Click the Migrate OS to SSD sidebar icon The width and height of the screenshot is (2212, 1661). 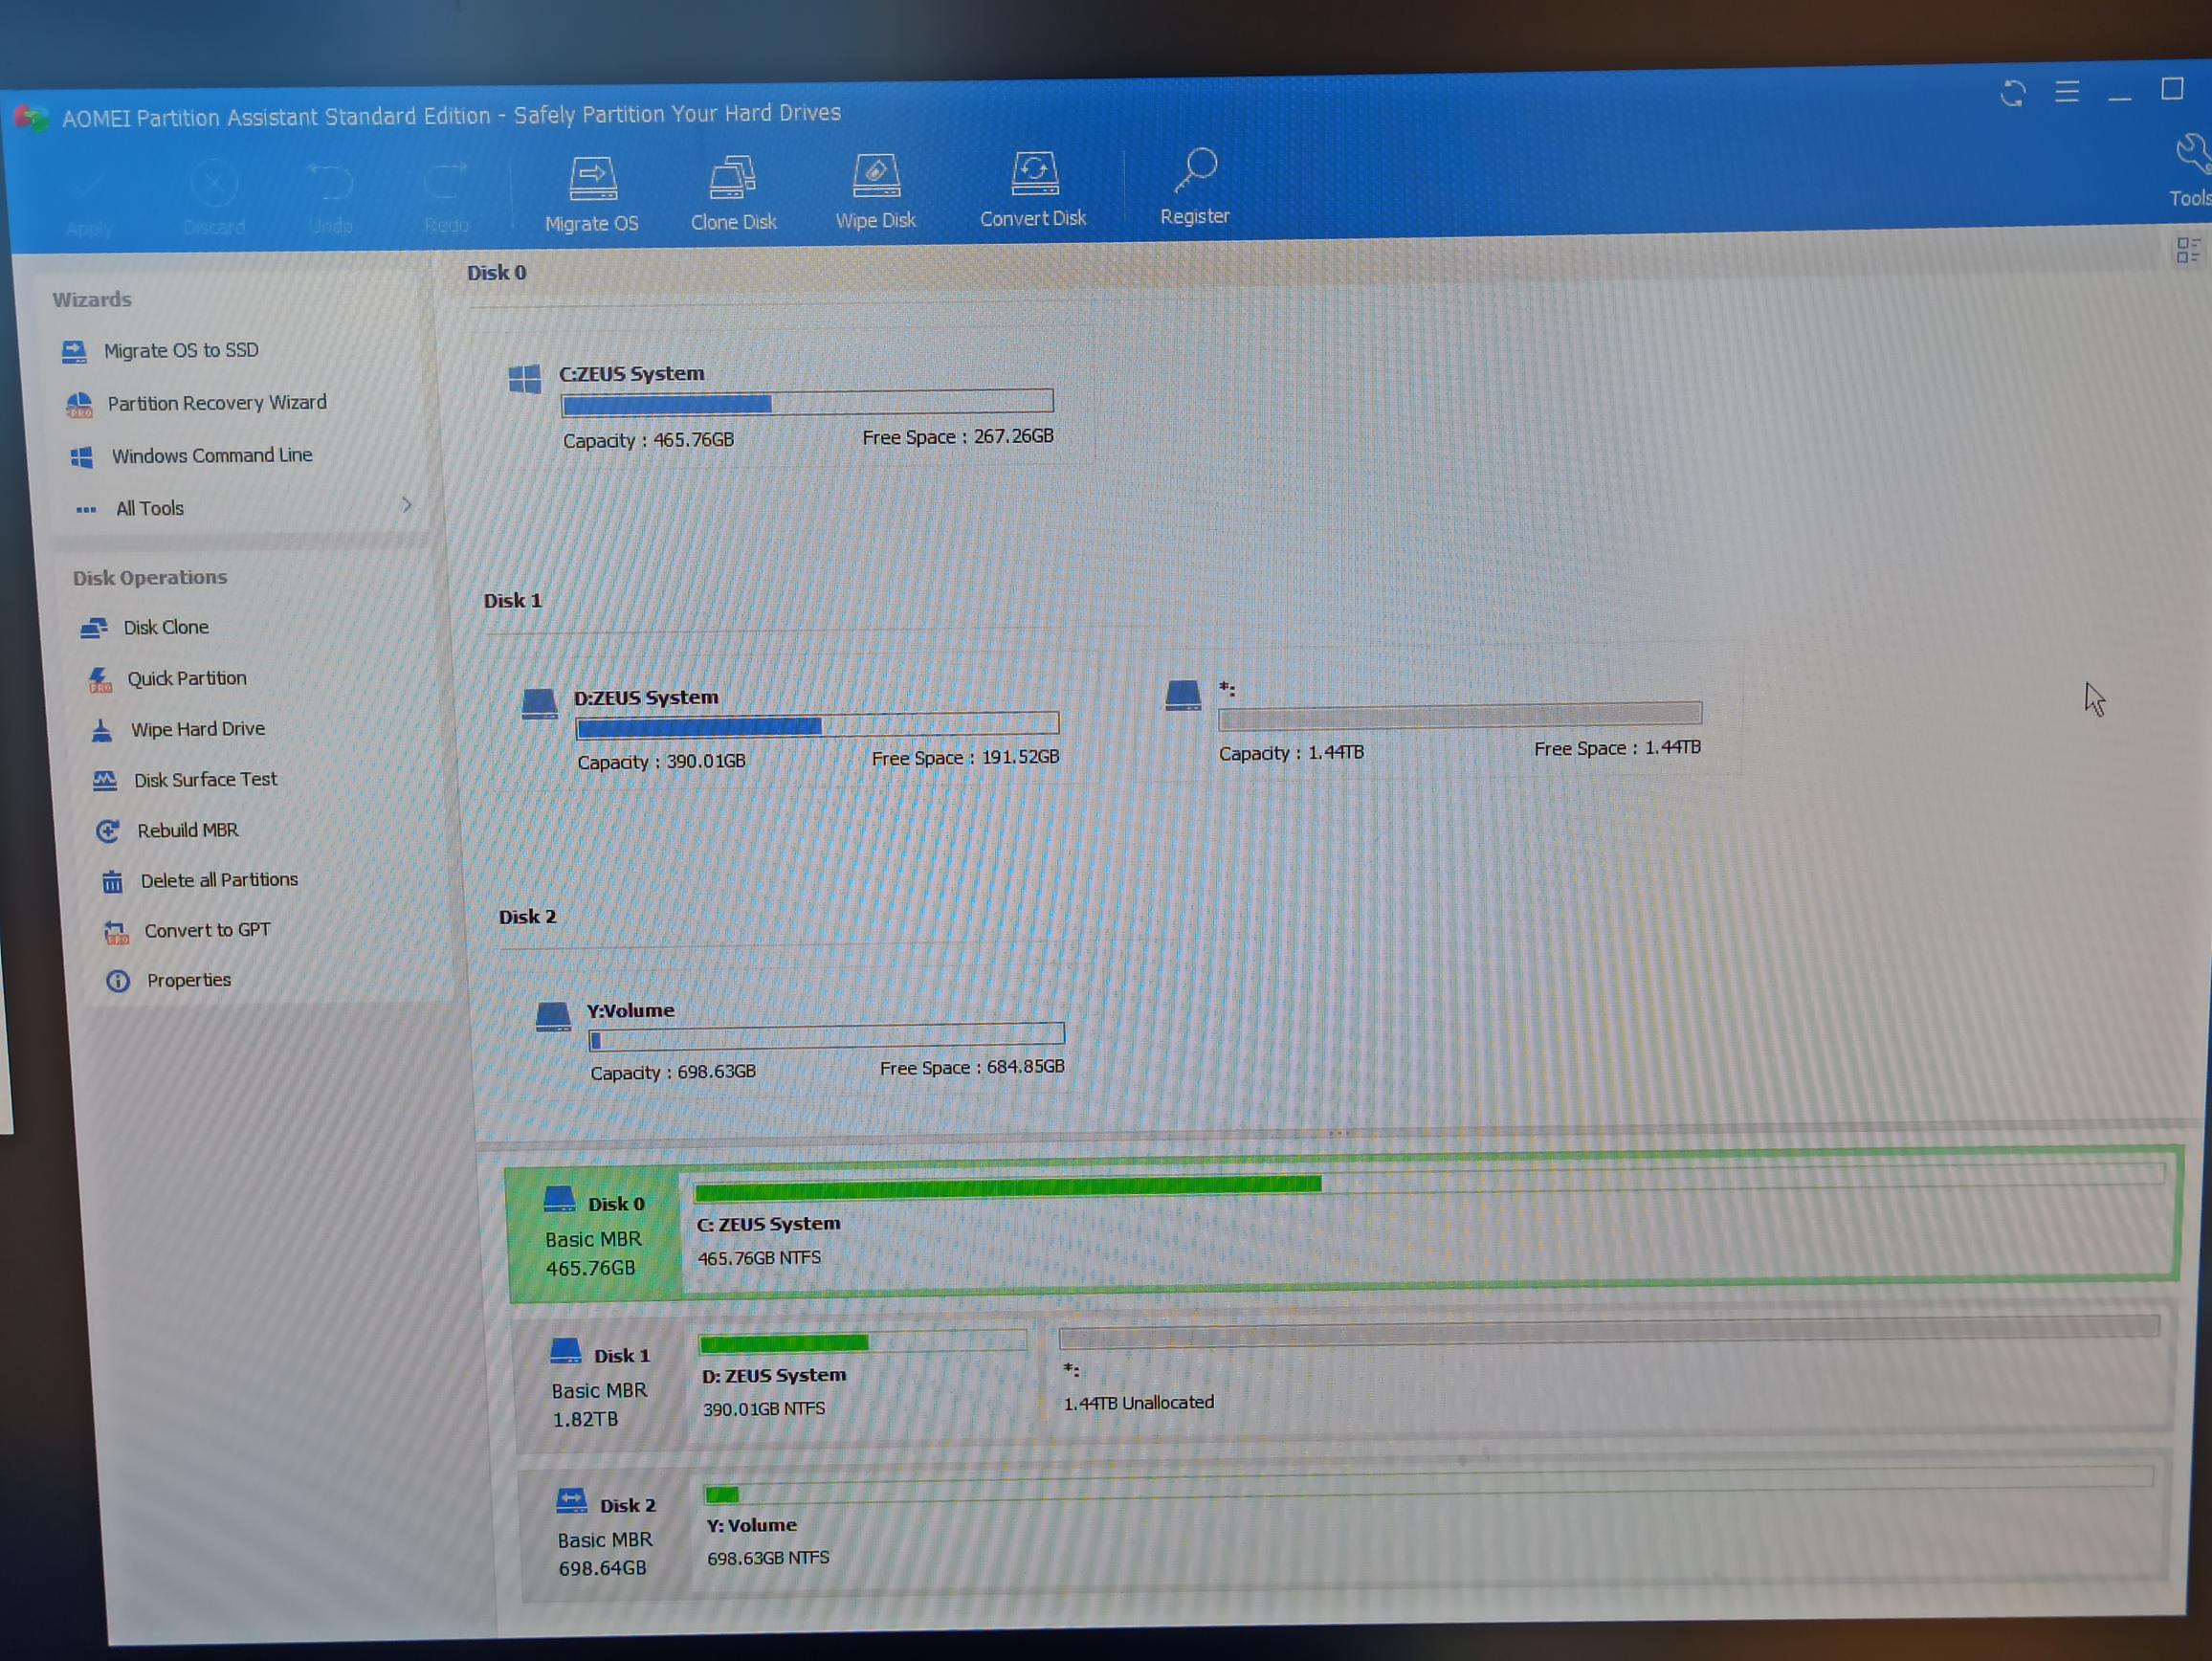pyautogui.click(x=74, y=352)
